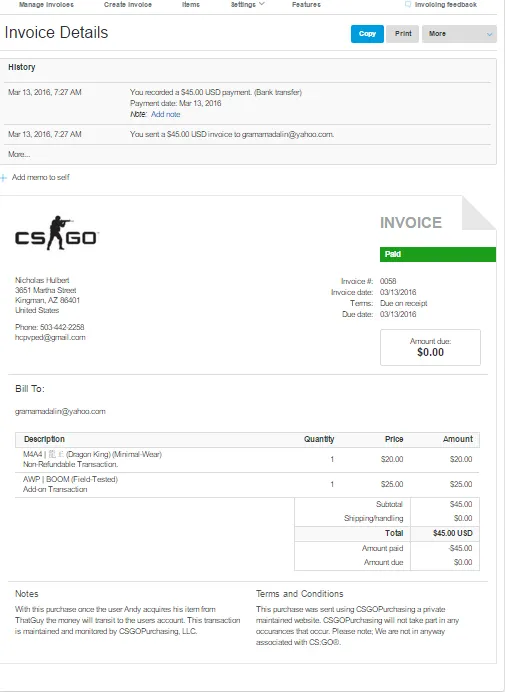Click the invoicing feedback speech bubble icon
This screenshot has width=505, height=692.
tap(408, 4)
